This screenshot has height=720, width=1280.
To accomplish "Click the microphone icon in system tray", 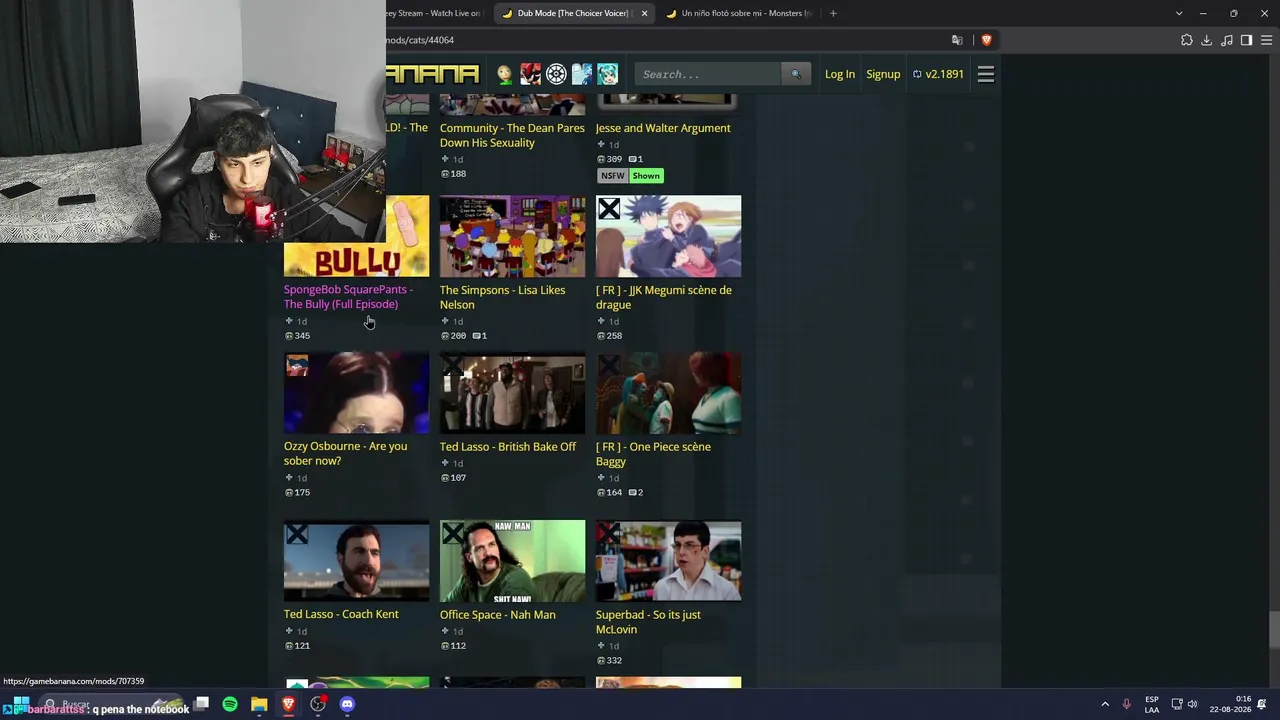I will pyautogui.click(x=1127, y=704).
